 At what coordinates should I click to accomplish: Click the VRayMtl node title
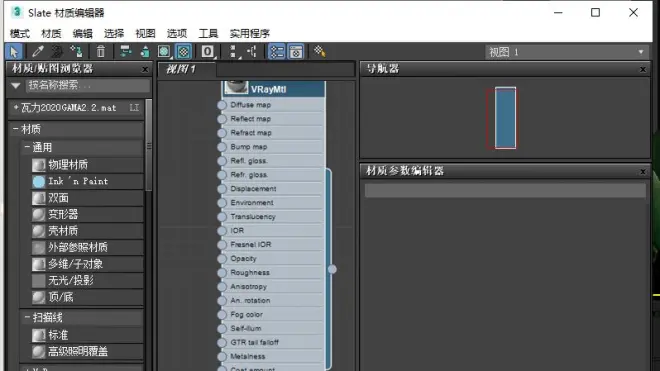[268, 89]
